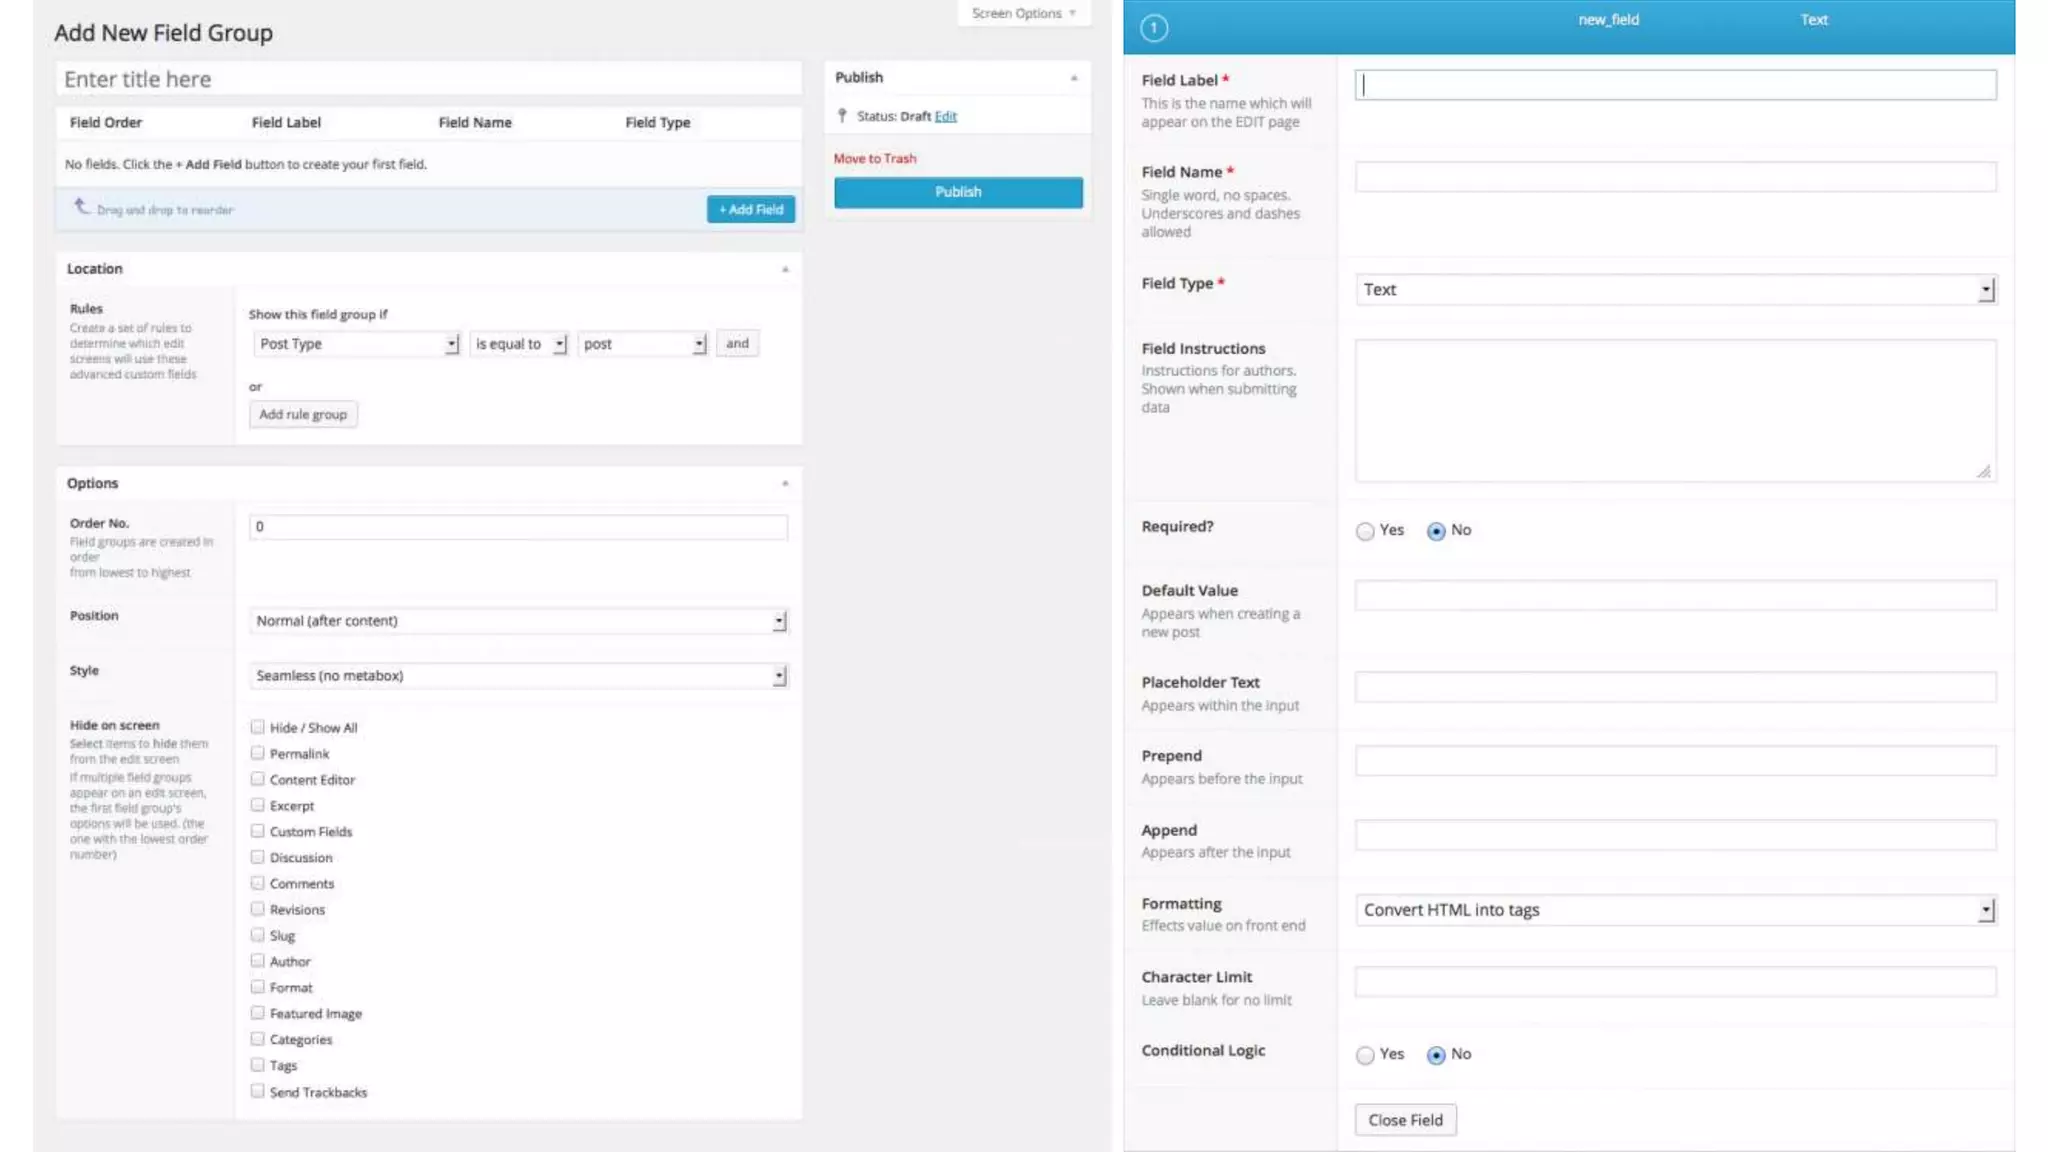Screen dimensions: 2048x1152
Task: Click the Close Field button
Action: click(1405, 1120)
